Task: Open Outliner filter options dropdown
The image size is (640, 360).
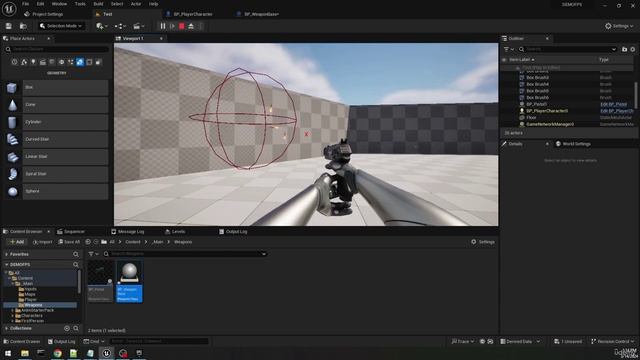Action: [509, 49]
